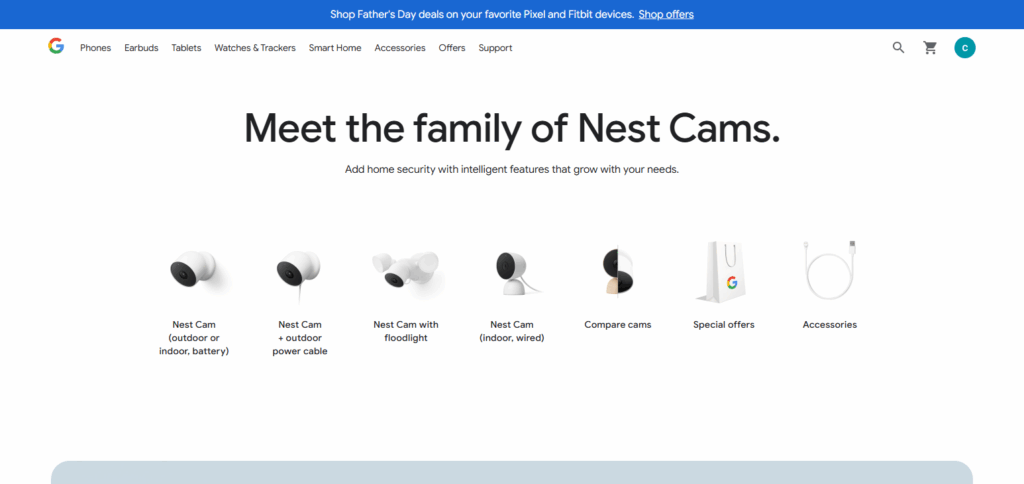This screenshot has width=1024, height=484.
Task: Follow the Shop offers banner link
Action: (666, 14)
